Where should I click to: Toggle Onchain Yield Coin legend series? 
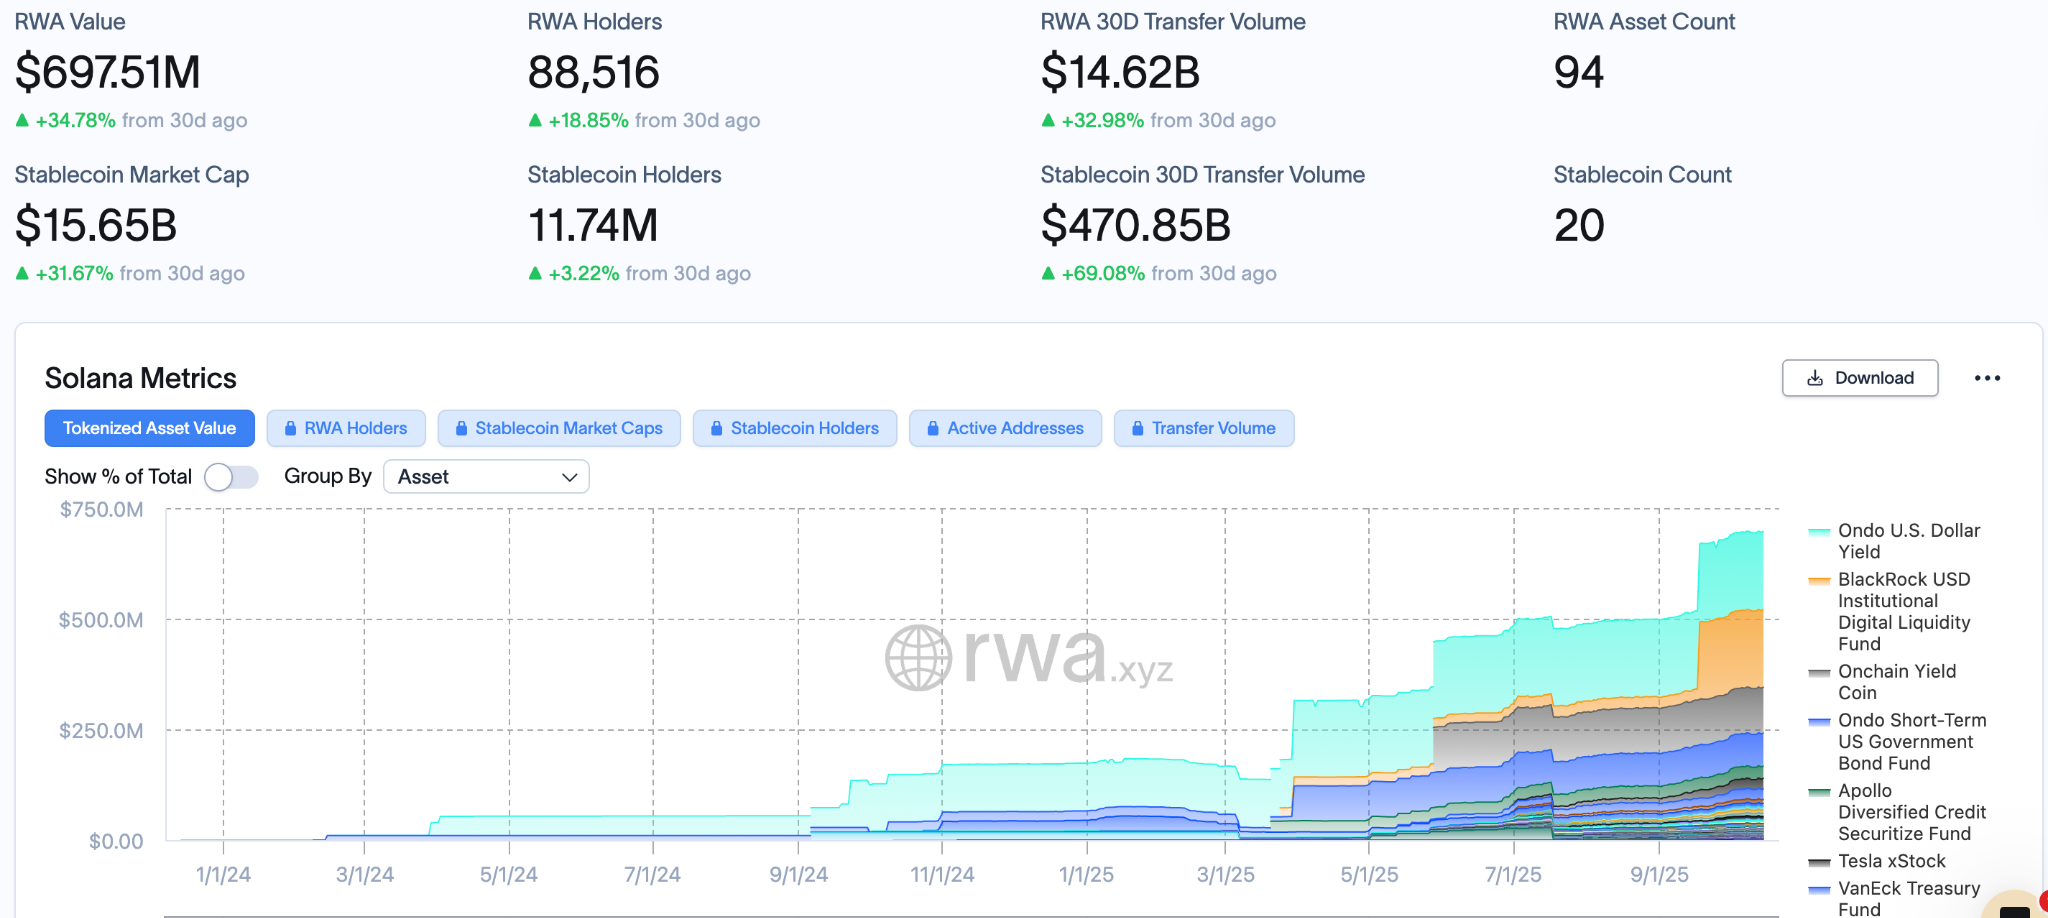point(1896,682)
